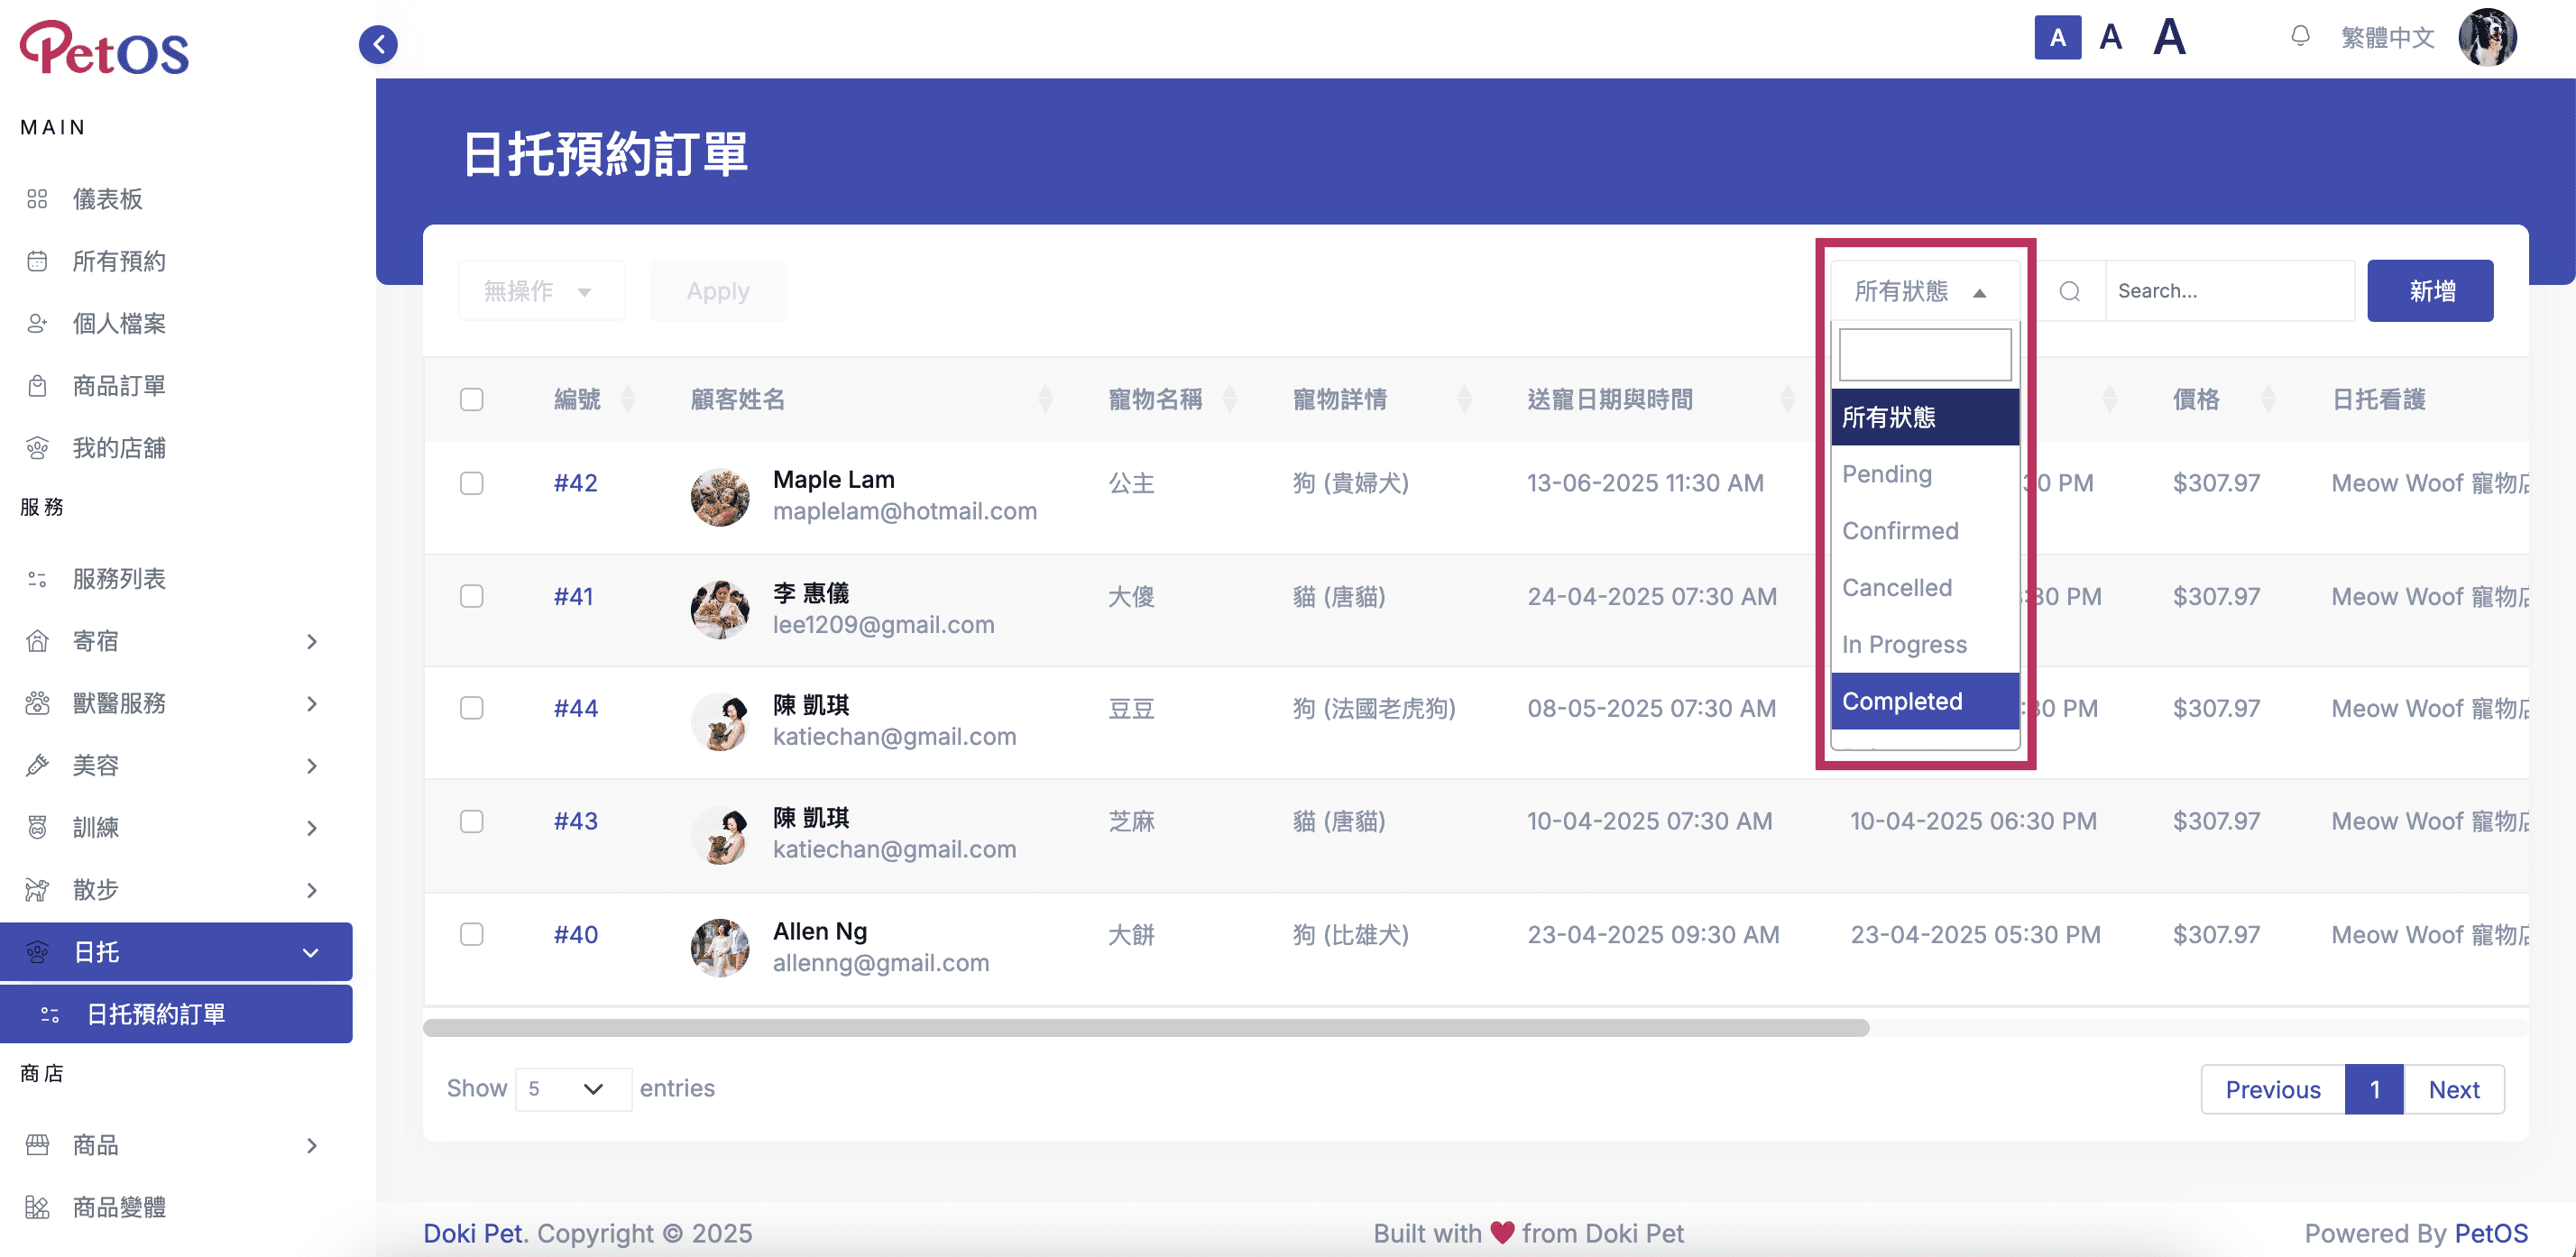This screenshot has height=1257, width=2576.
Task: Click the shopping bag icon for 商品訂單
Action: pyautogui.click(x=37, y=386)
